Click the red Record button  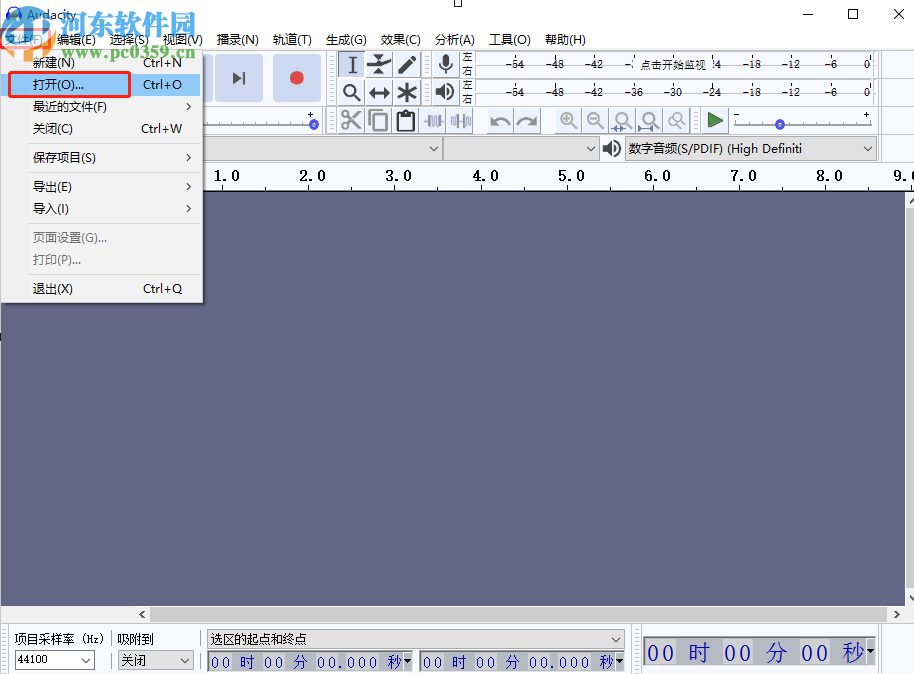297,78
